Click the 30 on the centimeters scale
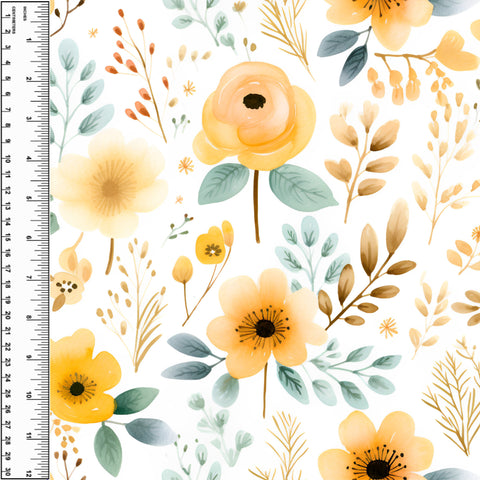This screenshot has width=480, height=480. tap(8, 472)
